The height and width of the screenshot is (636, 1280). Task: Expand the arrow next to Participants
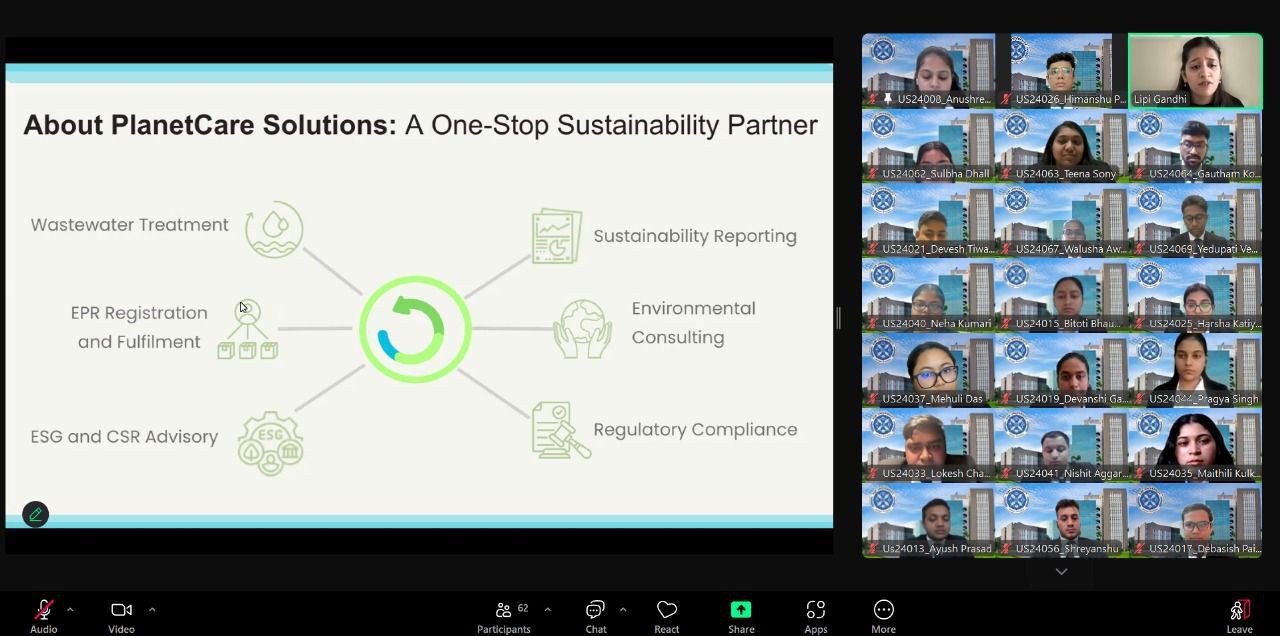tap(547, 609)
